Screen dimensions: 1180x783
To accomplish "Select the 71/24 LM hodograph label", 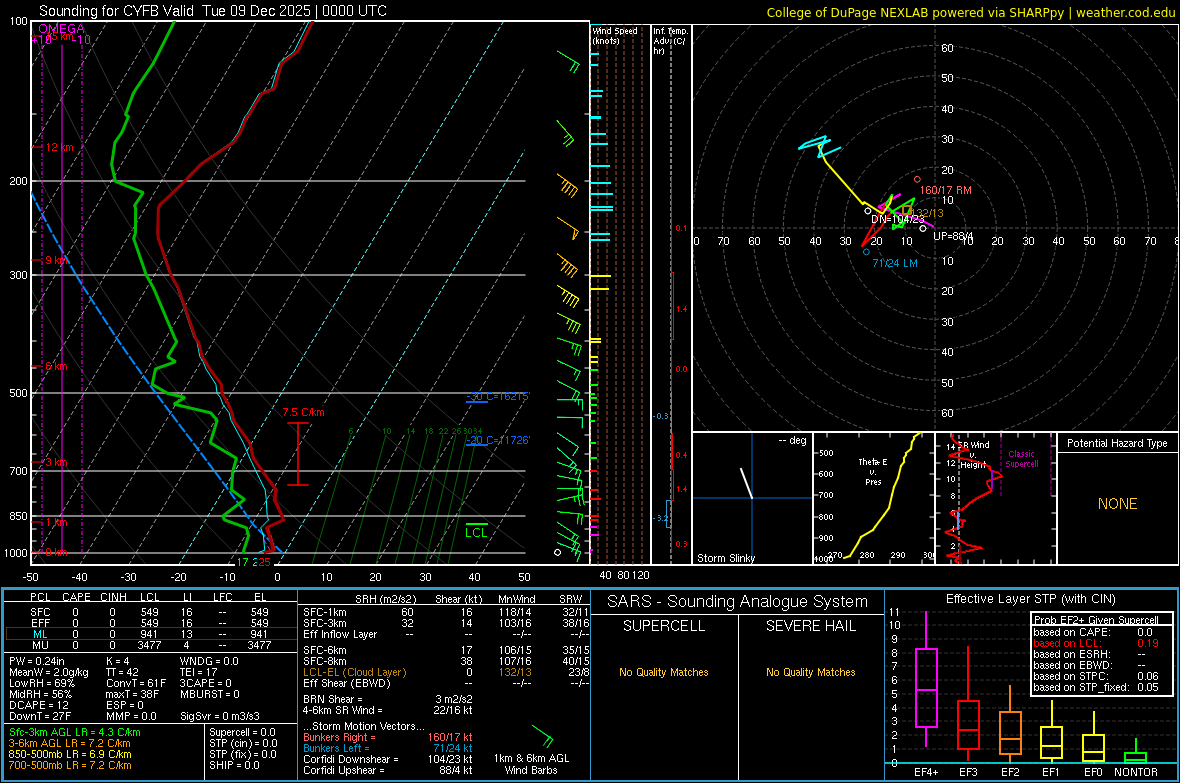I will click(895, 264).
